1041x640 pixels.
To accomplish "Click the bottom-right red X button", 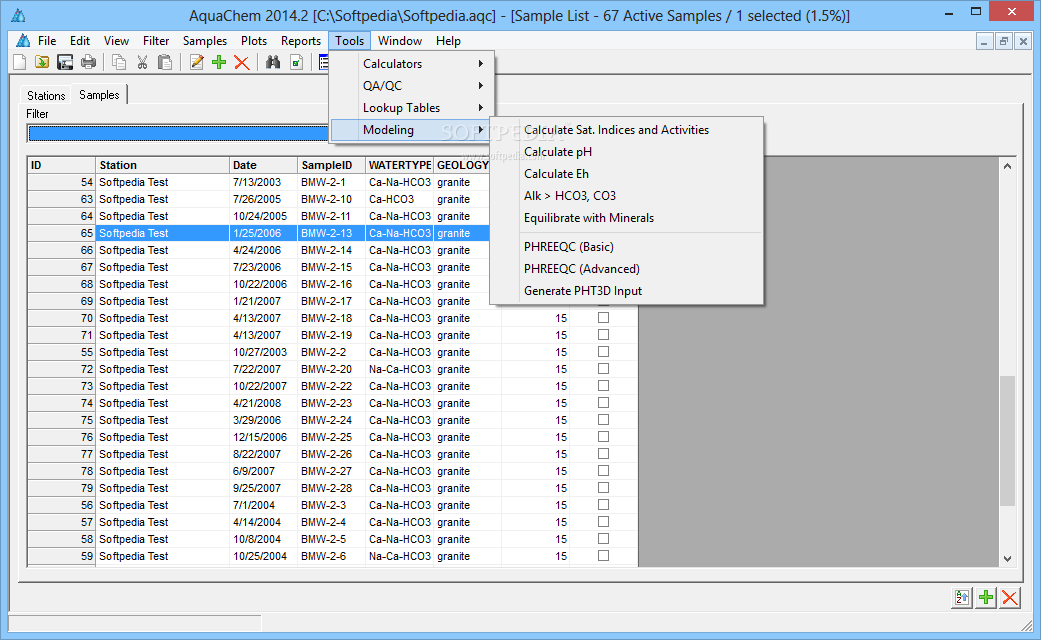I will pos(1010,598).
